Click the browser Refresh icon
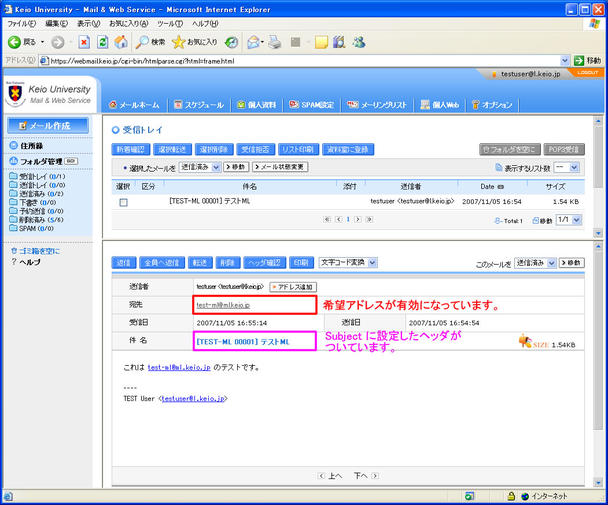The height and width of the screenshot is (505, 608). point(101,42)
